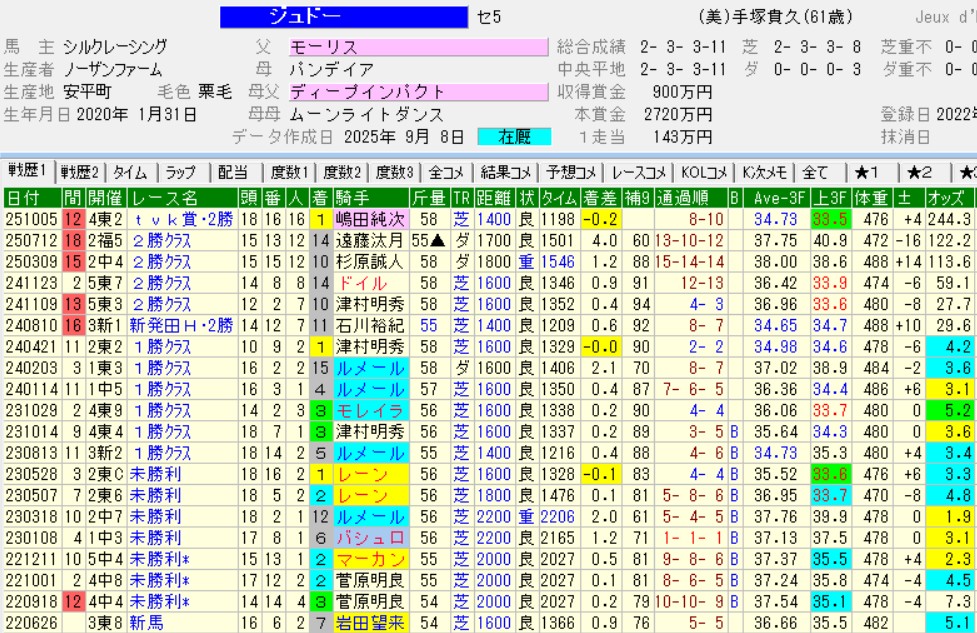Open the ｔｖｋ賞・2勝 race entry

183,219
